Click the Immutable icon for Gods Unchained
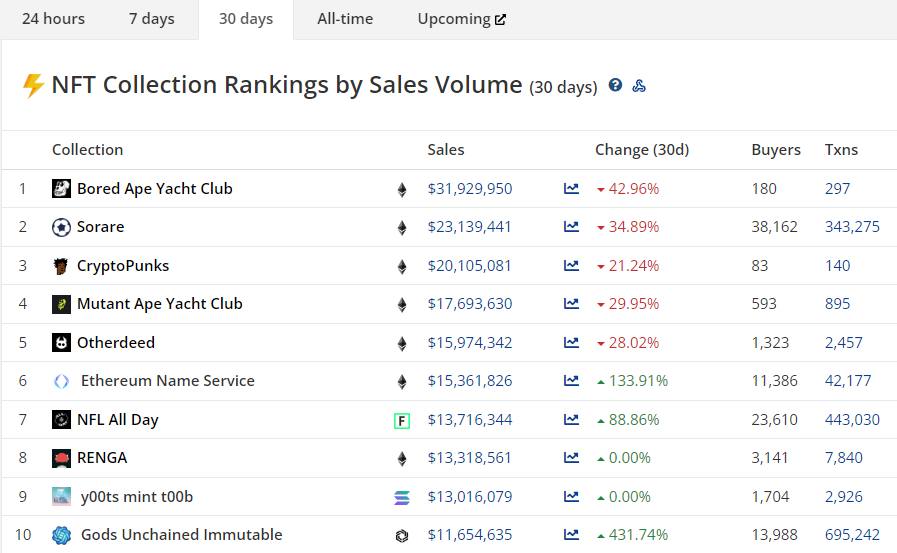897x553 pixels. click(x=402, y=536)
